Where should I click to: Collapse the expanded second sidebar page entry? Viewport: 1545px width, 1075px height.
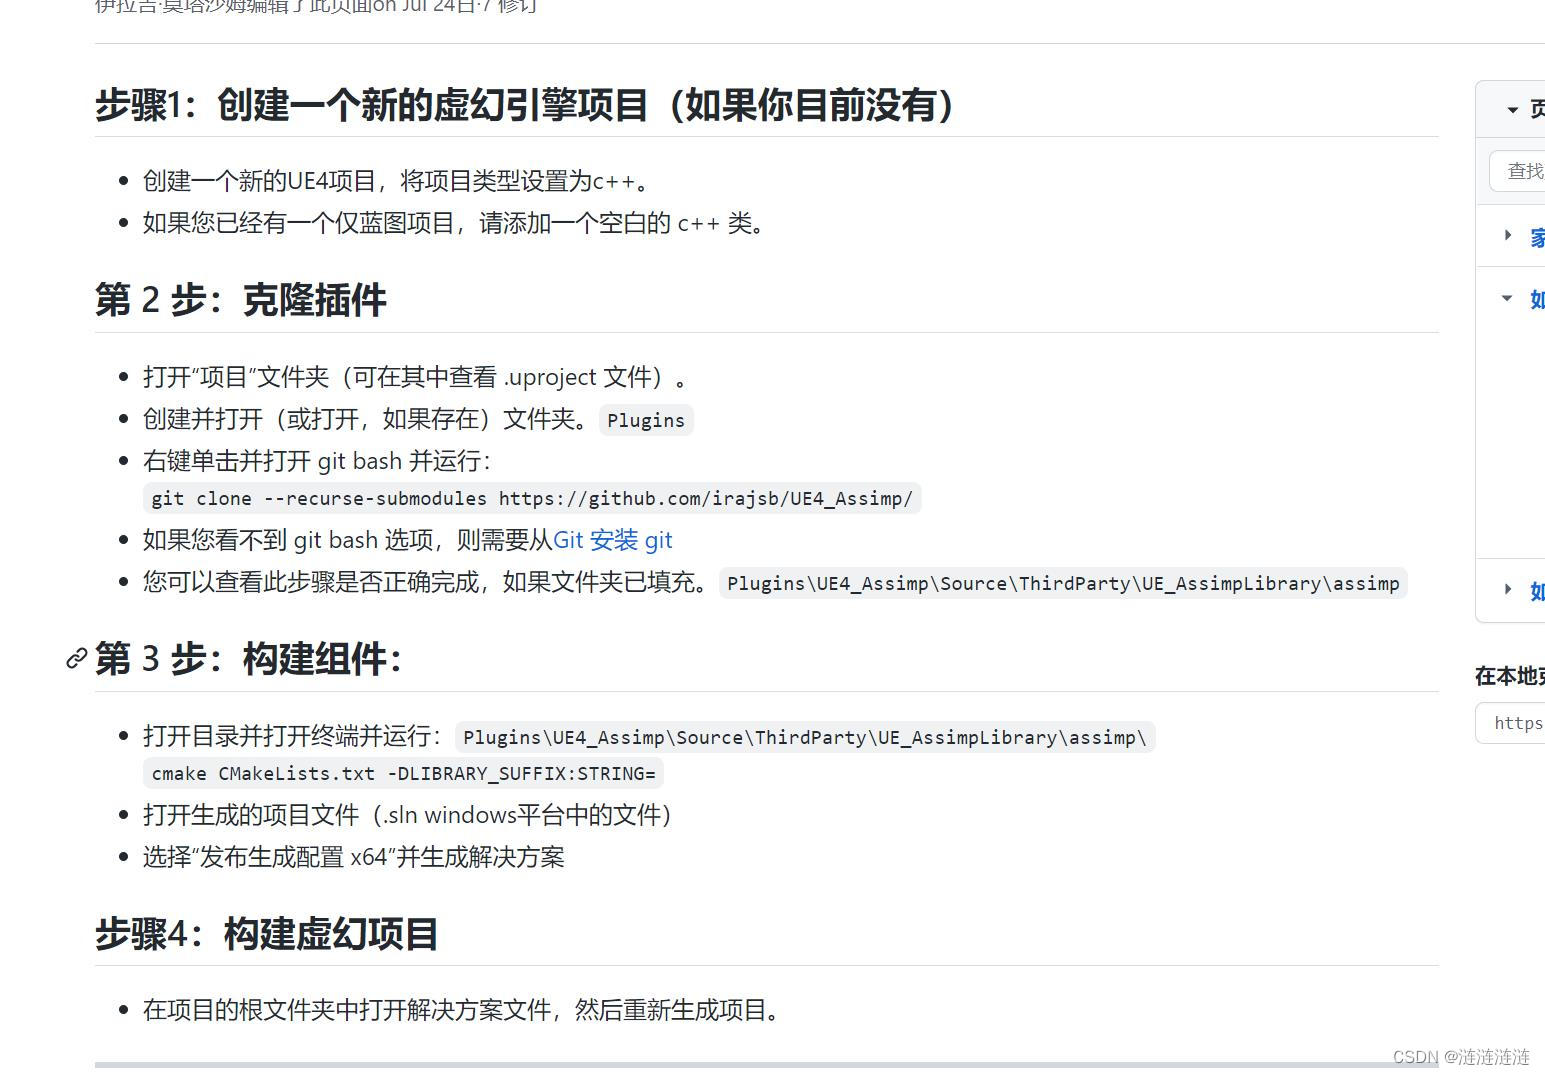[x=1507, y=298]
